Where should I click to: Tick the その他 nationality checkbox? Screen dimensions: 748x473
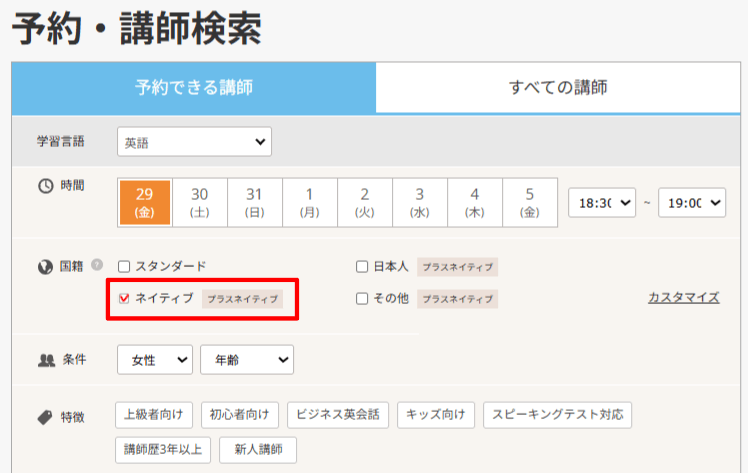[362, 298]
